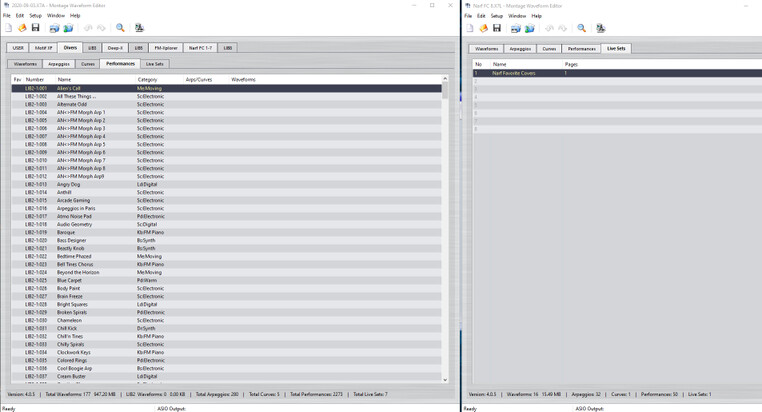Open the Deep-X library tab
The width and height of the screenshot is (762, 412).
pyautogui.click(x=115, y=48)
